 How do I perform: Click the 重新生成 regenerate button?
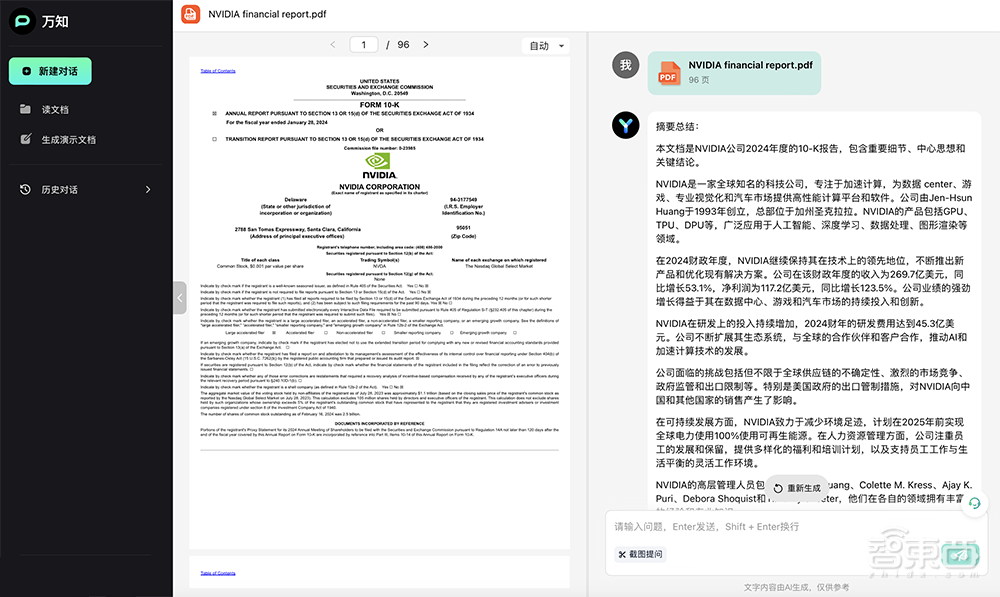(x=799, y=487)
